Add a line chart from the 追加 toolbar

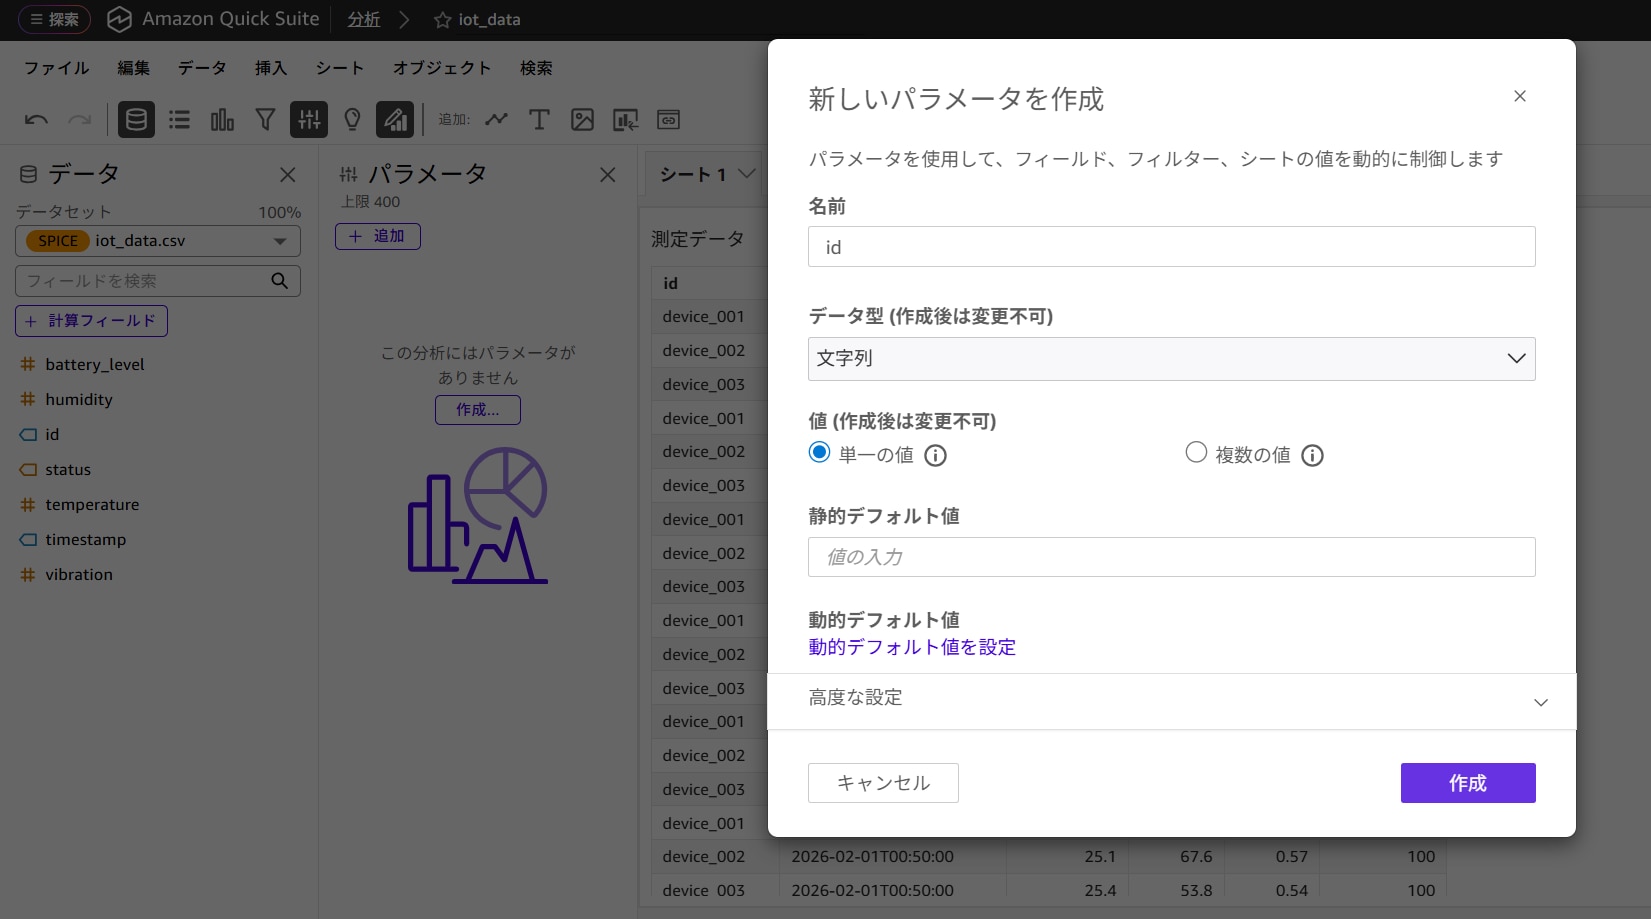tap(496, 119)
